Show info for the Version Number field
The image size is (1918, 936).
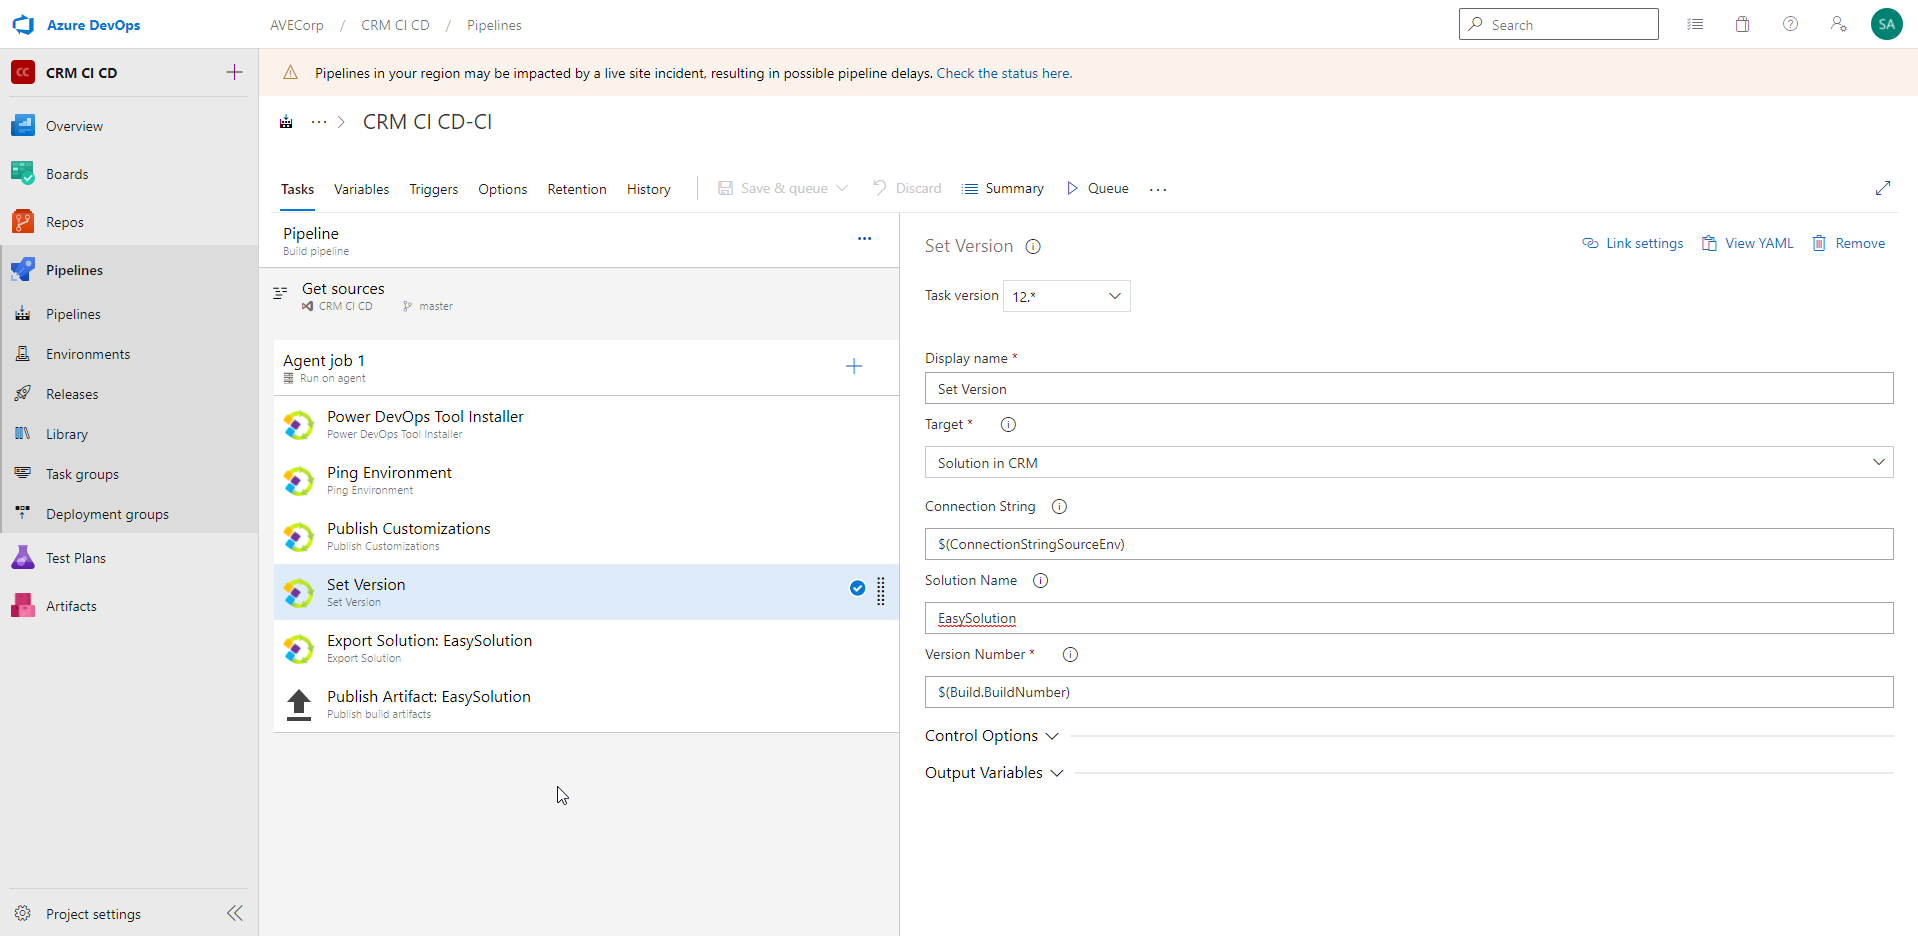1070,654
